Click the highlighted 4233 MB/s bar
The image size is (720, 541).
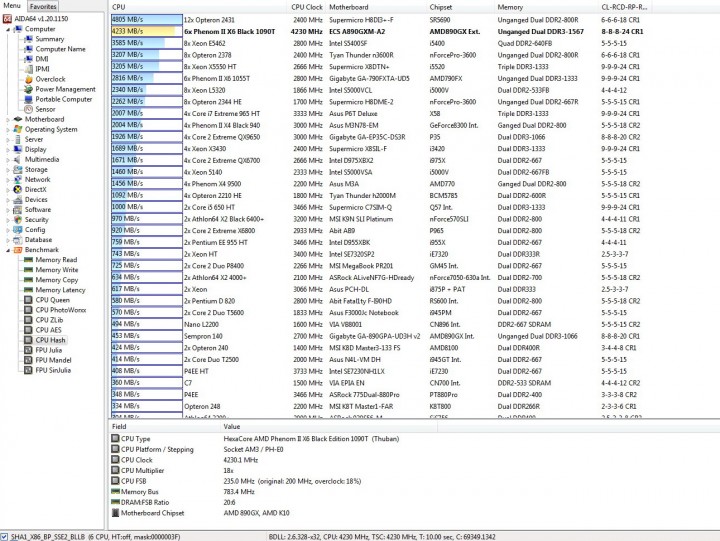146,31
